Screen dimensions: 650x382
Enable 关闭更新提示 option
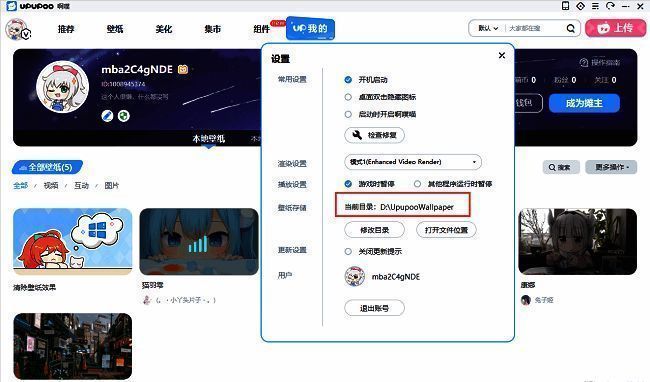point(348,251)
